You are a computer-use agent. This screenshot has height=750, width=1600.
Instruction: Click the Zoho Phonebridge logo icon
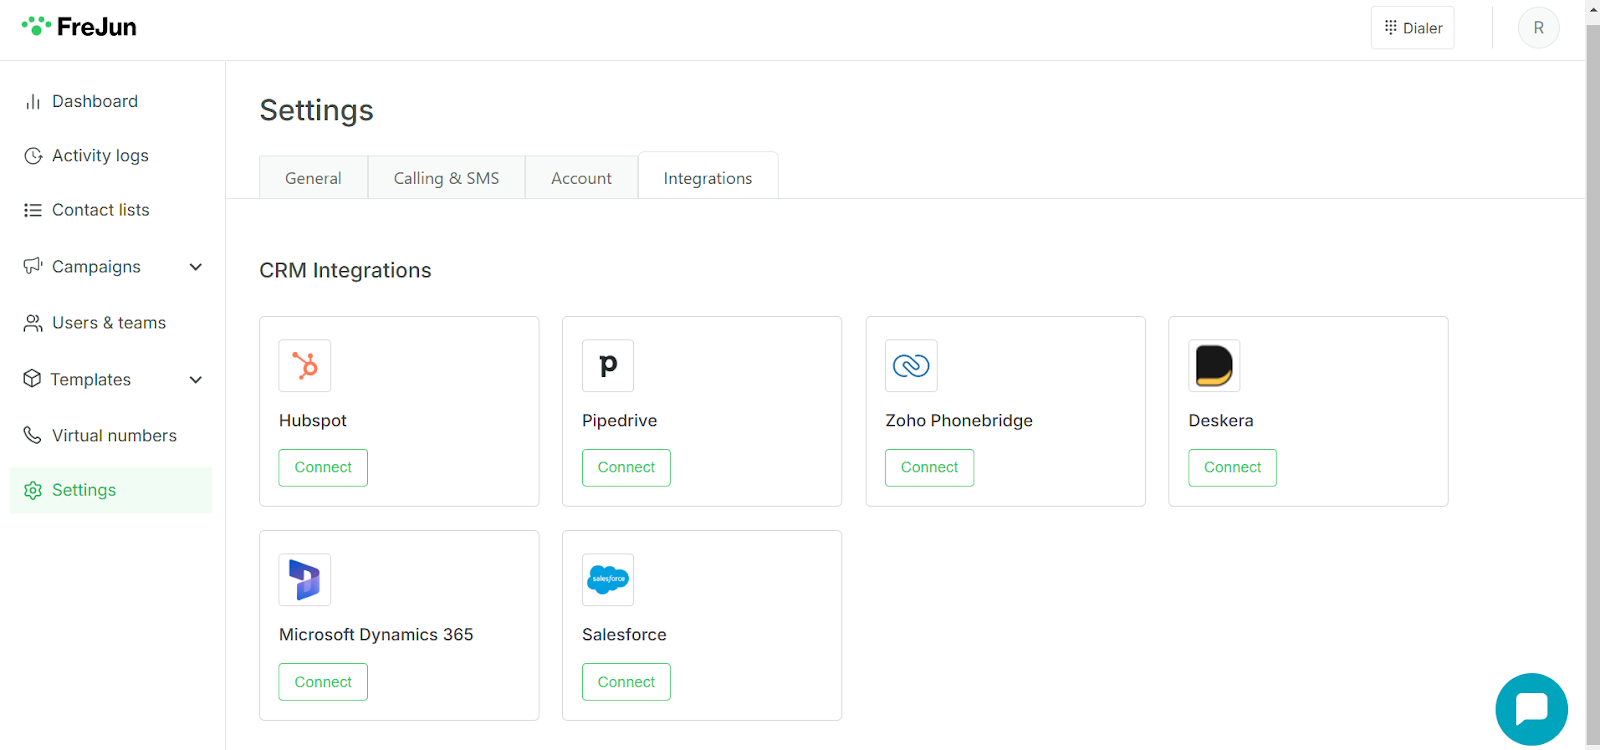pyautogui.click(x=911, y=366)
